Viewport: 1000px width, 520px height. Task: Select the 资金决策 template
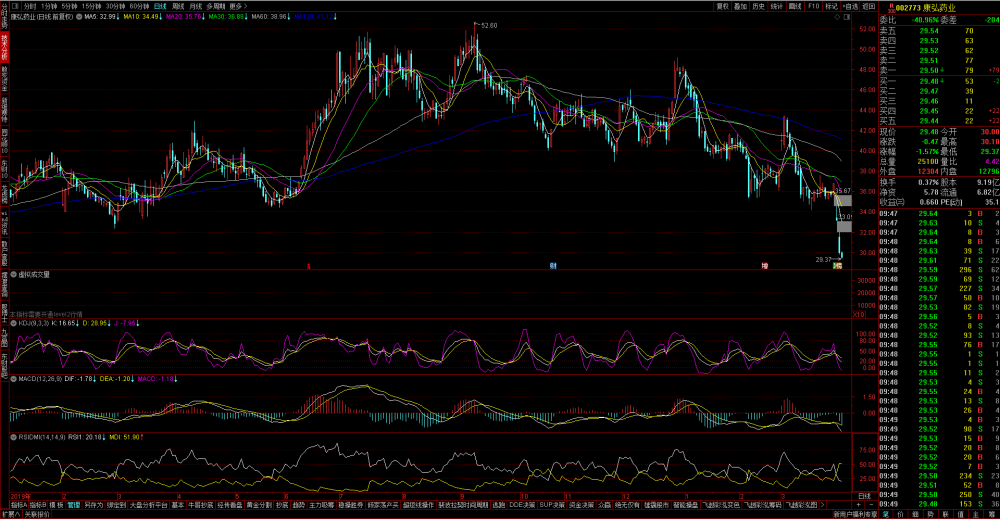(x=582, y=505)
